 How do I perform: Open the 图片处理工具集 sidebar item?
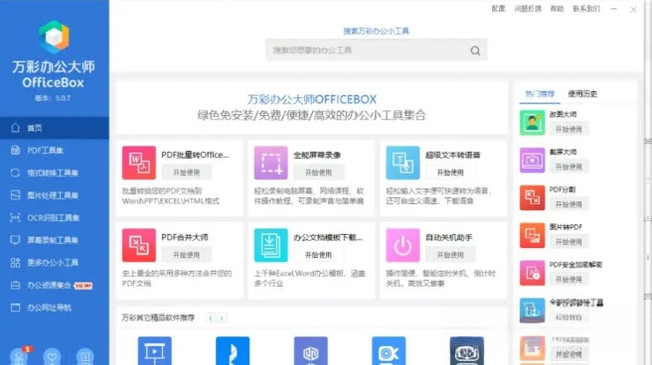(54, 195)
